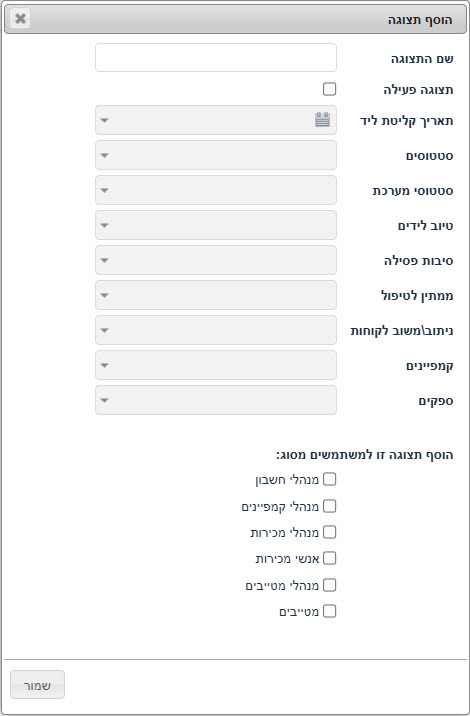Enable the מנהלי חשבון checkbox
The width and height of the screenshot is (470, 716).
point(329,479)
